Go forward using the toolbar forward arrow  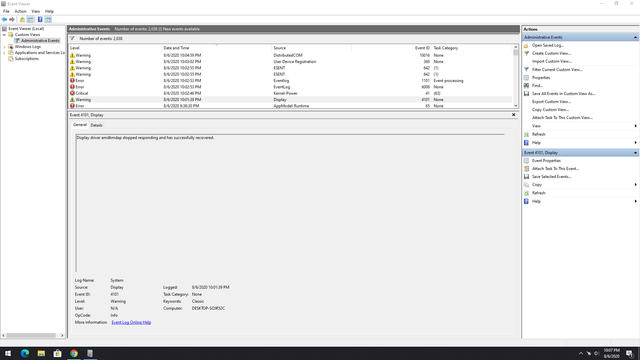click(x=12, y=20)
